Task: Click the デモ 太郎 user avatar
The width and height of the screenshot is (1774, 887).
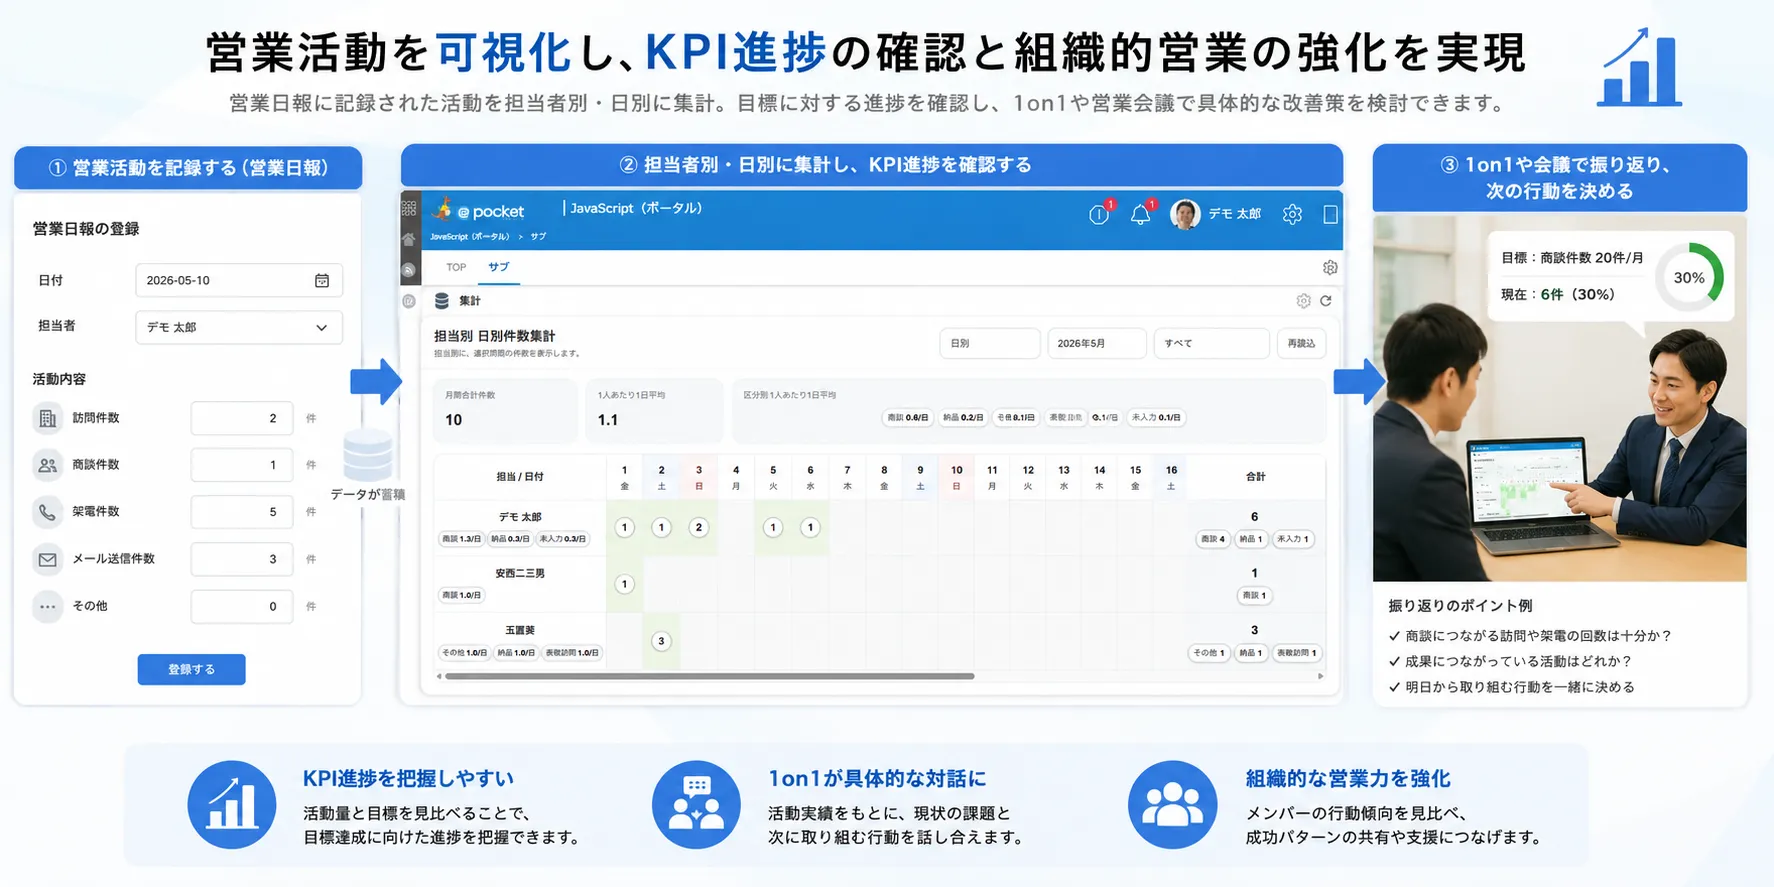Action: pyautogui.click(x=1185, y=214)
